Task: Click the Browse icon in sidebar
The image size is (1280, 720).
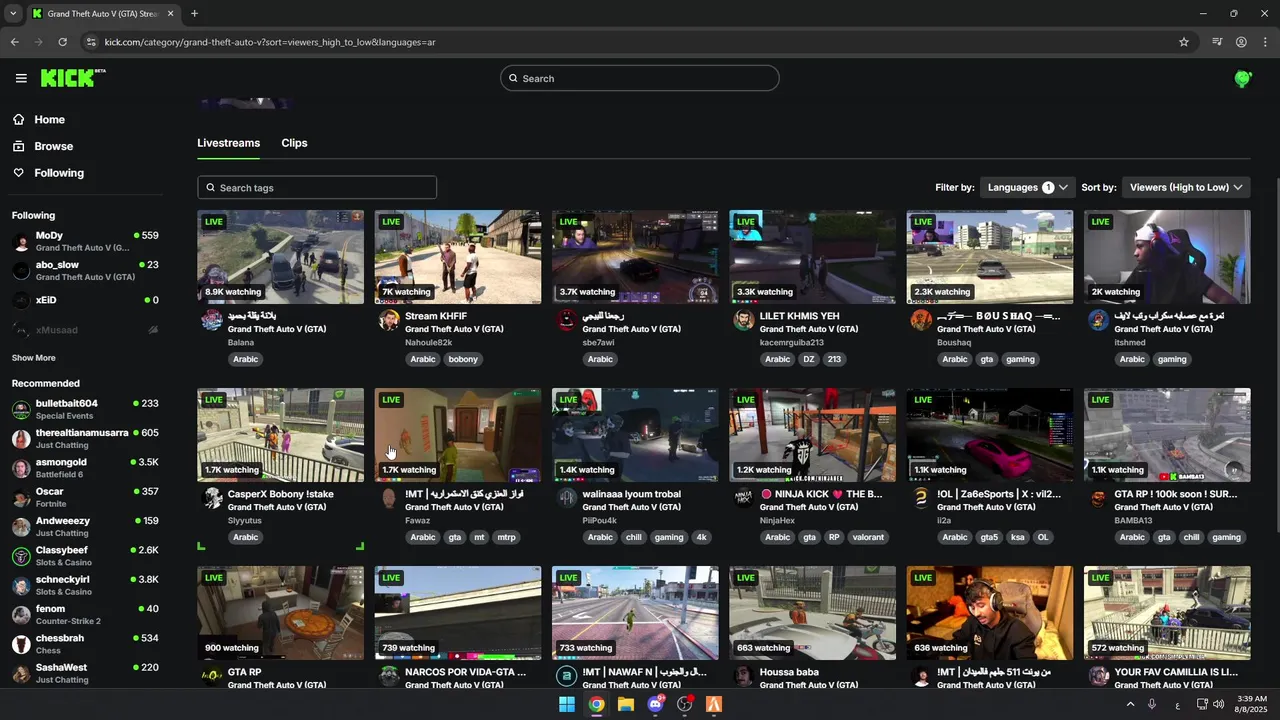Action: point(19,146)
